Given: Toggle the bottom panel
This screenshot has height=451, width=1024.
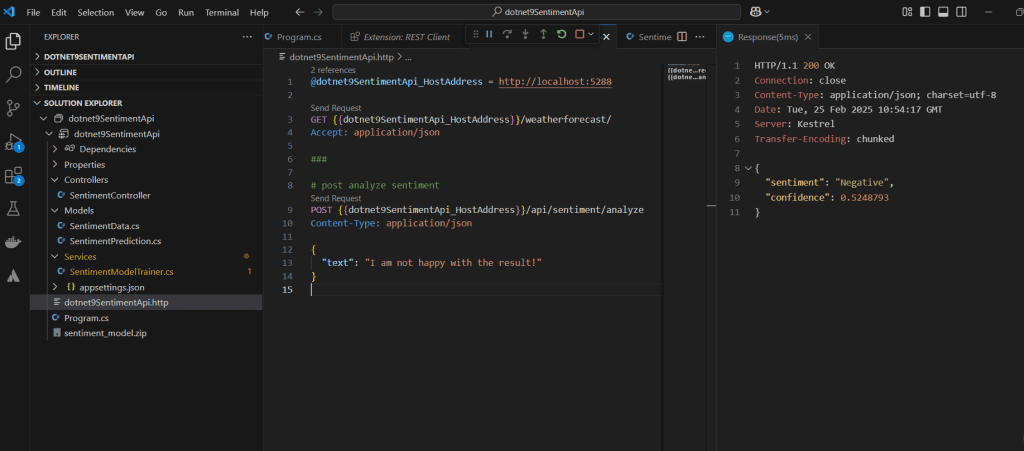Looking at the screenshot, I should coord(943,12).
